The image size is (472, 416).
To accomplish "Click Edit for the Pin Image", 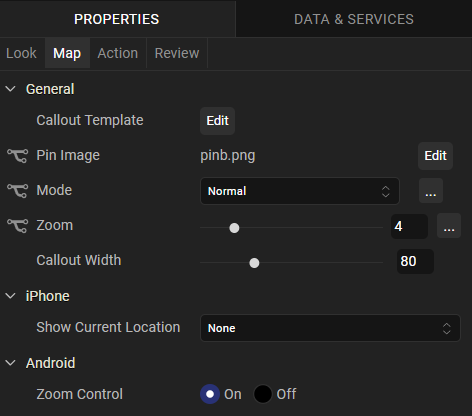I will [435, 156].
